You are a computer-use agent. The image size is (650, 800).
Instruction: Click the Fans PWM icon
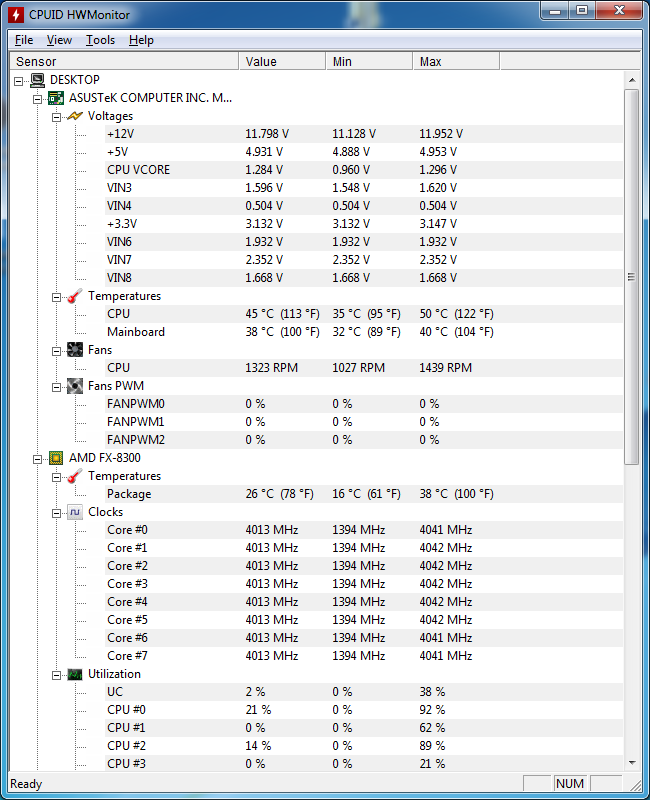(x=75, y=386)
